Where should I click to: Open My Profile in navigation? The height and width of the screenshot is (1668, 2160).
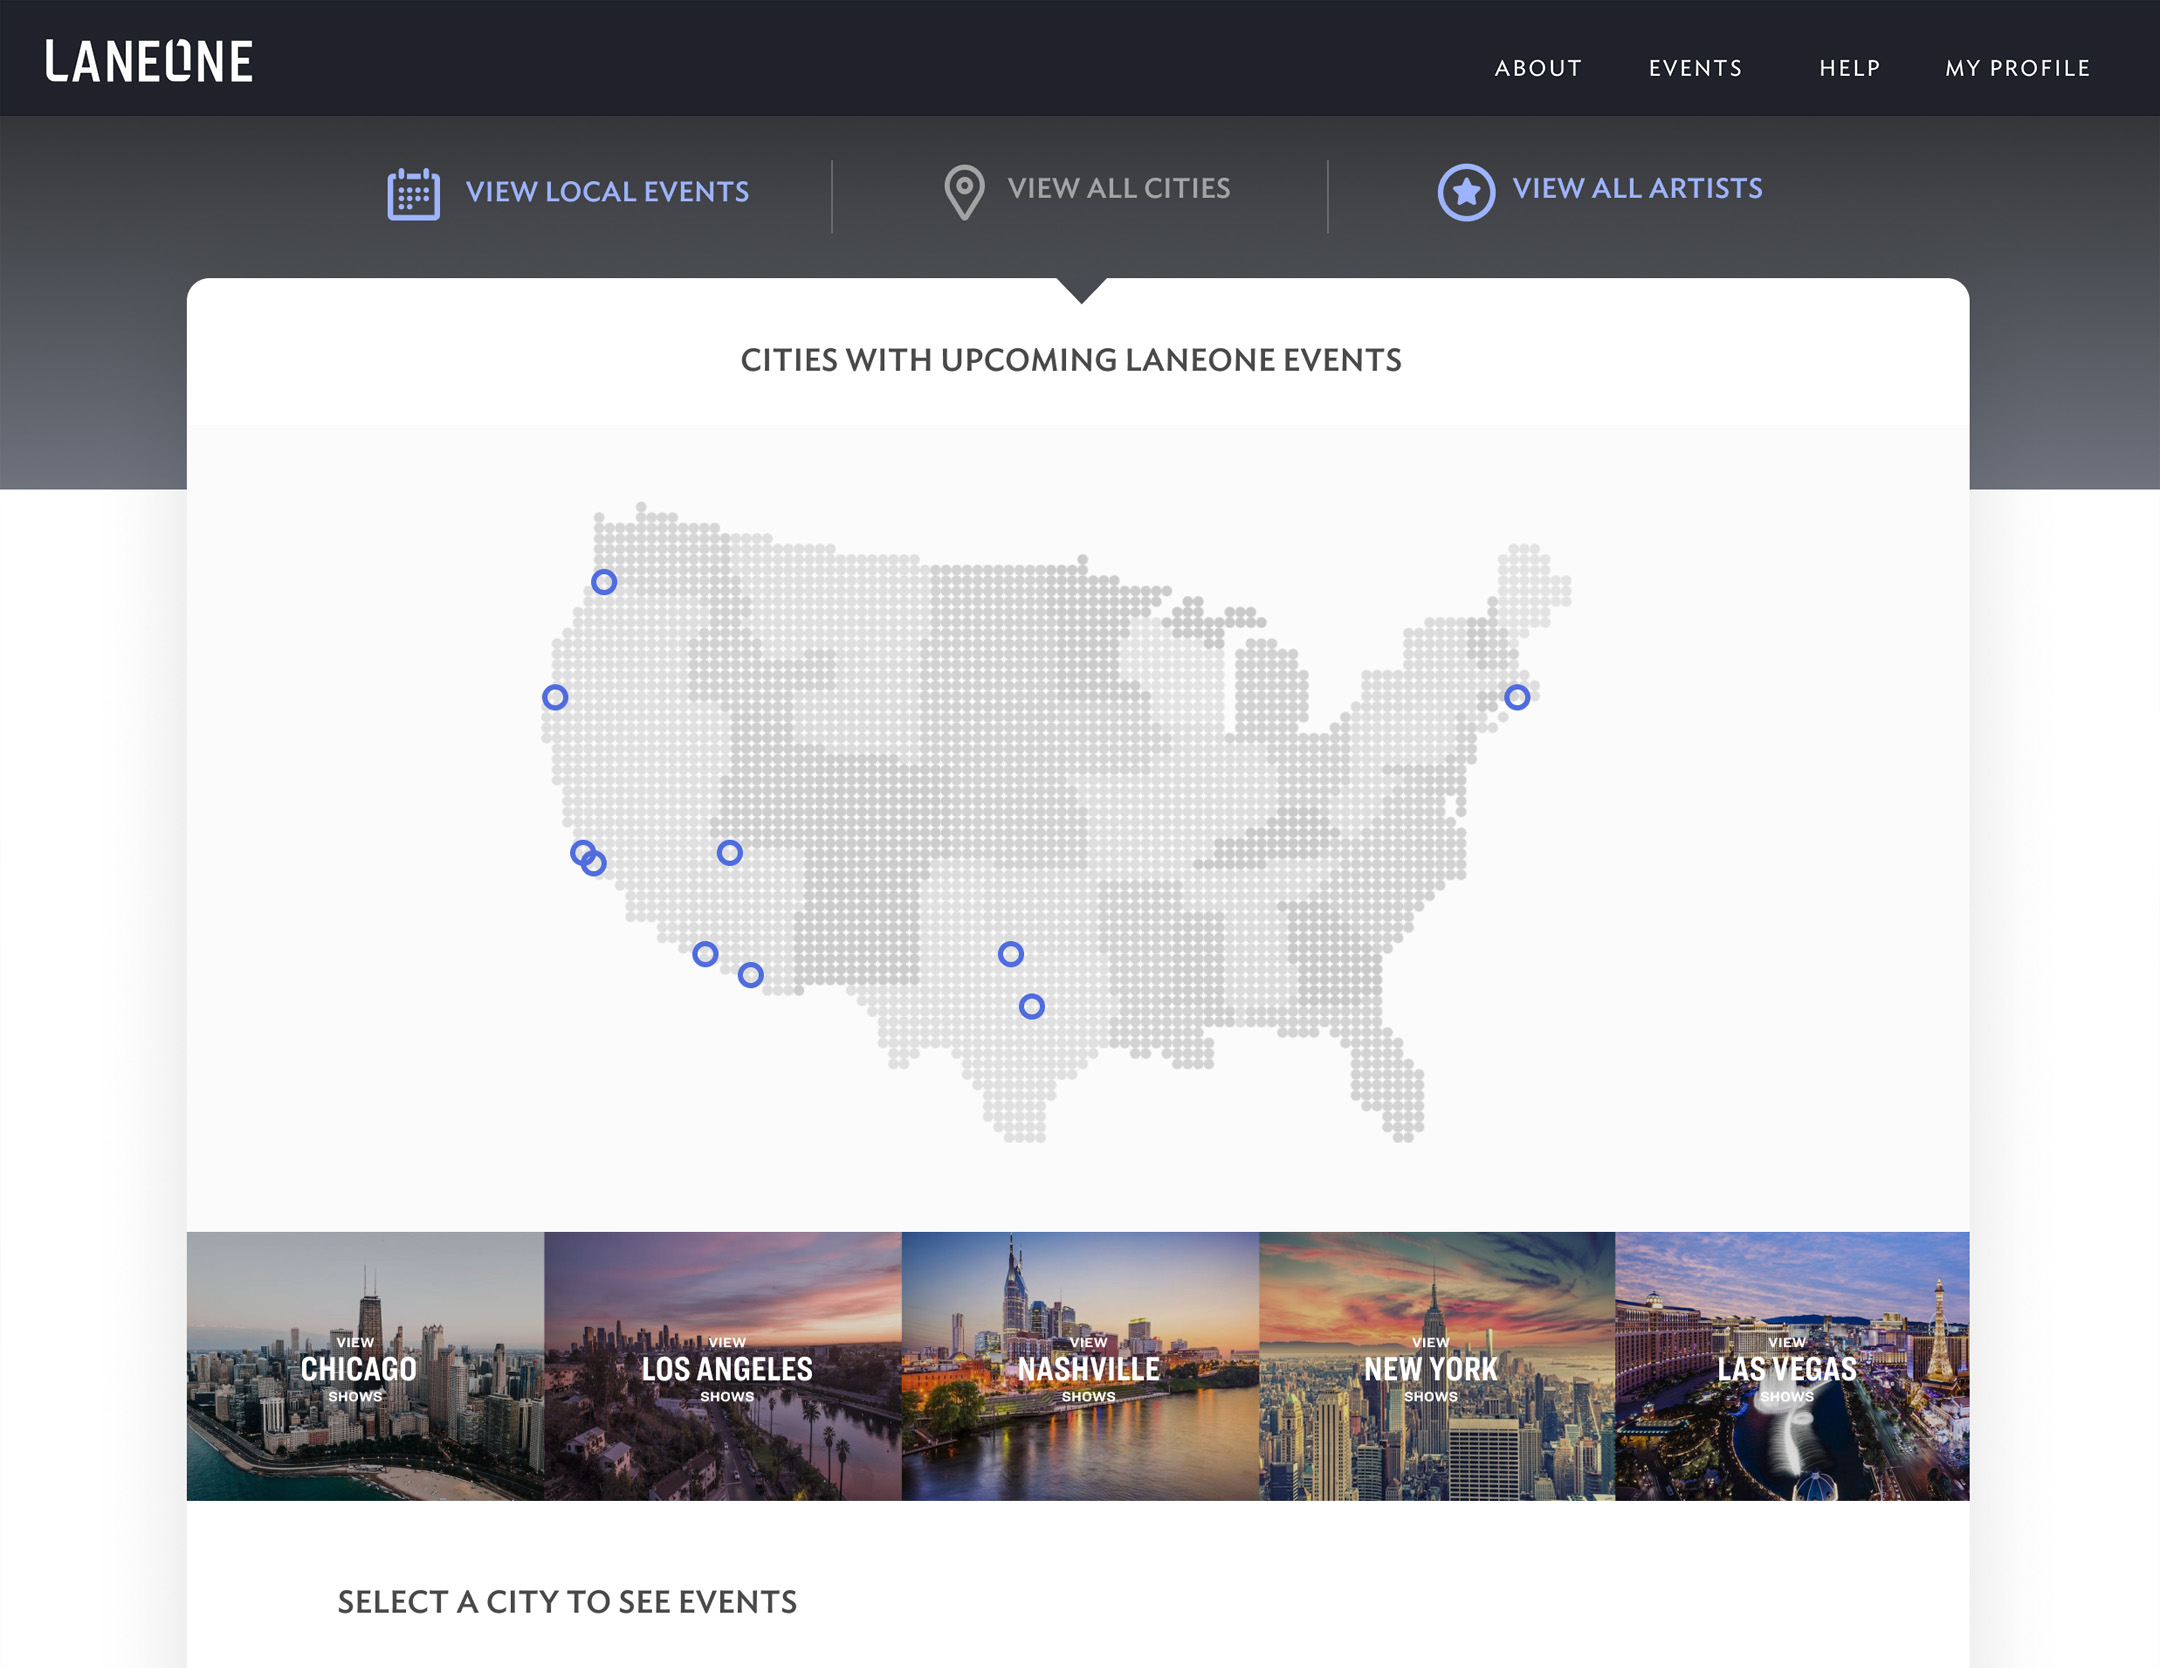click(2017, 68)
